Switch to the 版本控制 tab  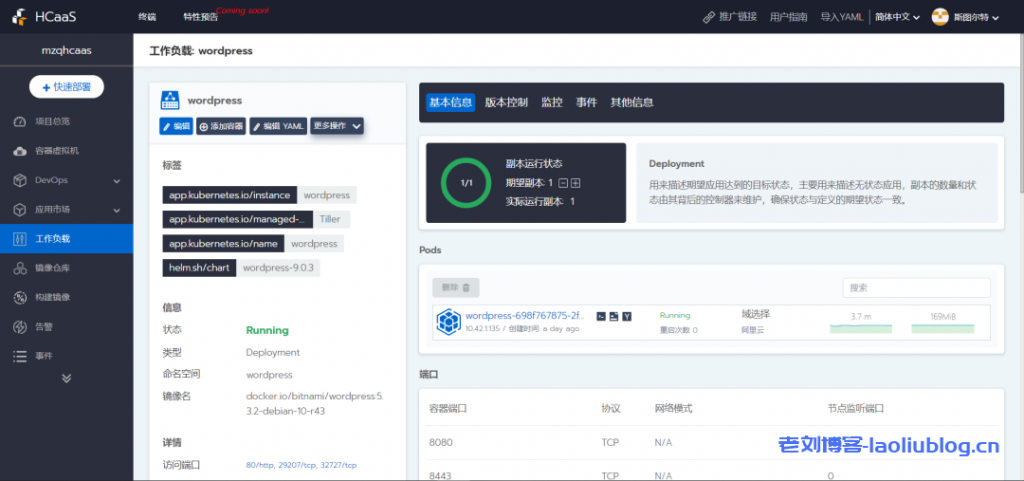506,102
